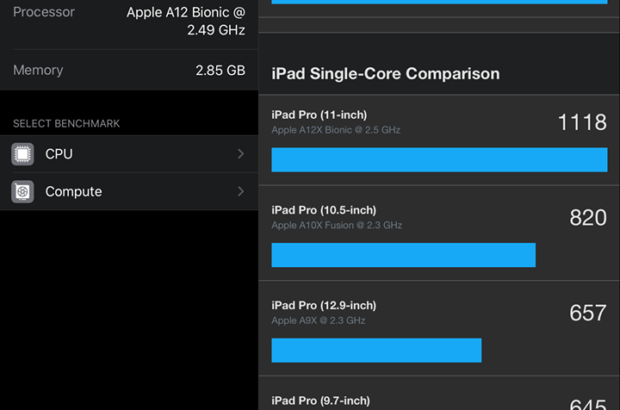The height and width of the screenshot is (410, 620).
Task: Click the Apple A10X Fusion subtitle
Action: tap(337, 226)
